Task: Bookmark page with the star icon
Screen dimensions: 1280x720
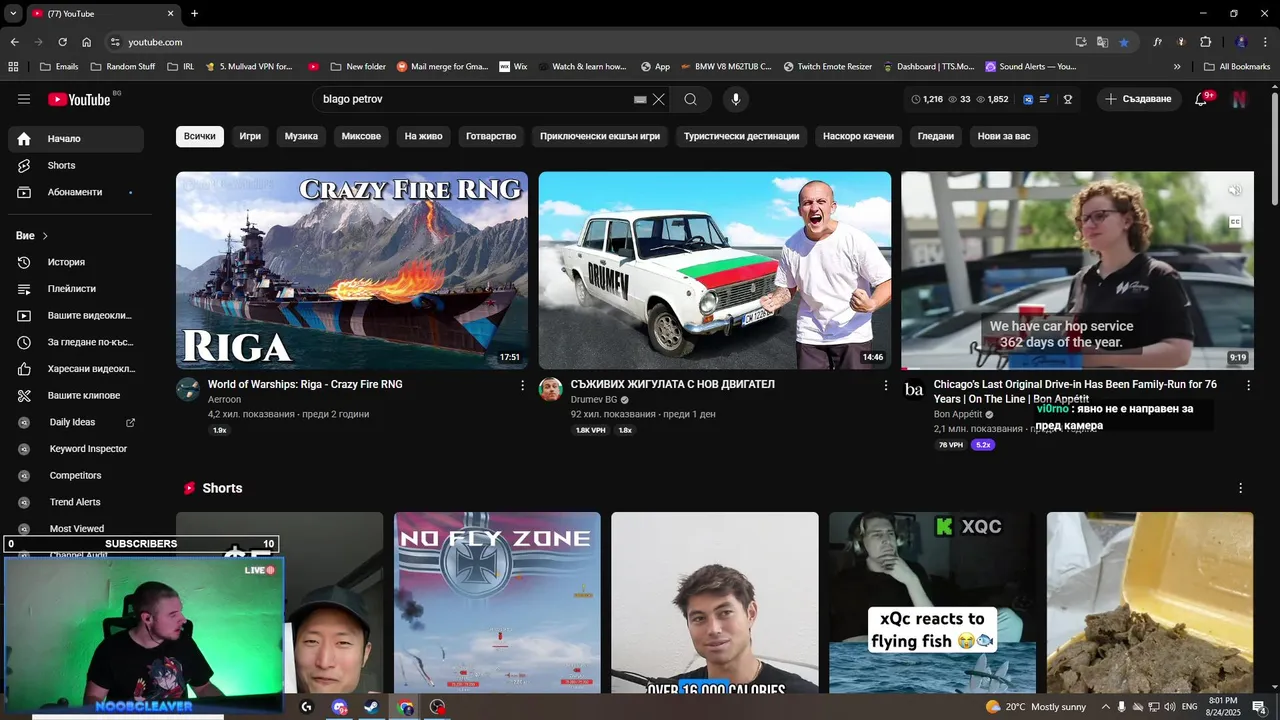Action: pyautogui.click(x=1124, y=42)
